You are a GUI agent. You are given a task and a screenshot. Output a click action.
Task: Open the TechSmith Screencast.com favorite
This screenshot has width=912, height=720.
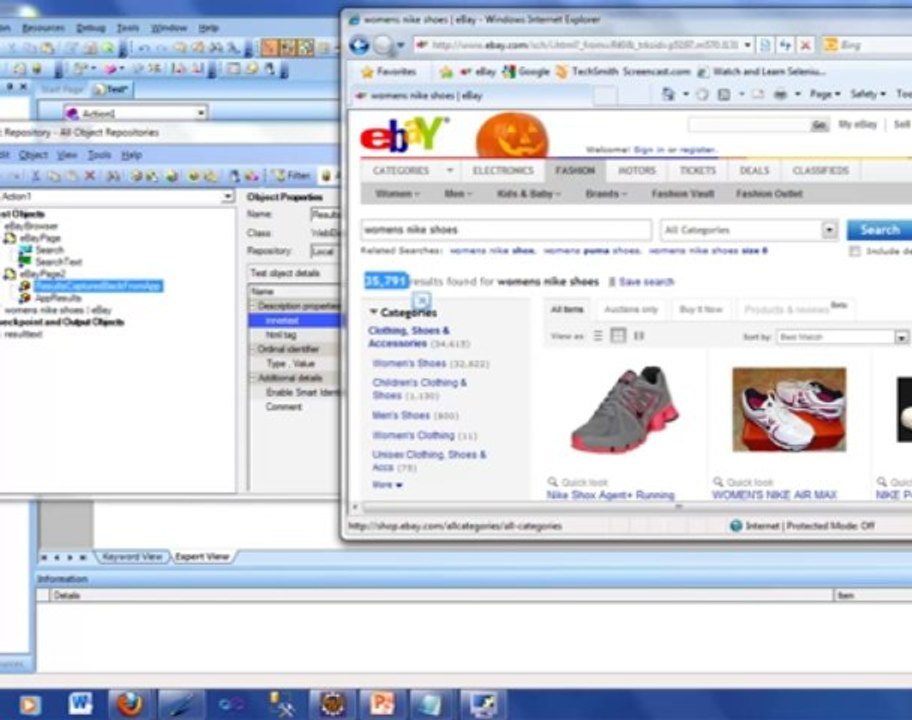622,72
